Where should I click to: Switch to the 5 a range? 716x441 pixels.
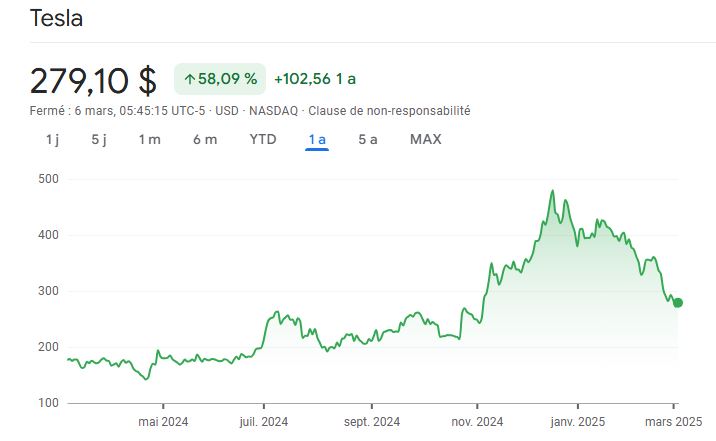(368, 139)
